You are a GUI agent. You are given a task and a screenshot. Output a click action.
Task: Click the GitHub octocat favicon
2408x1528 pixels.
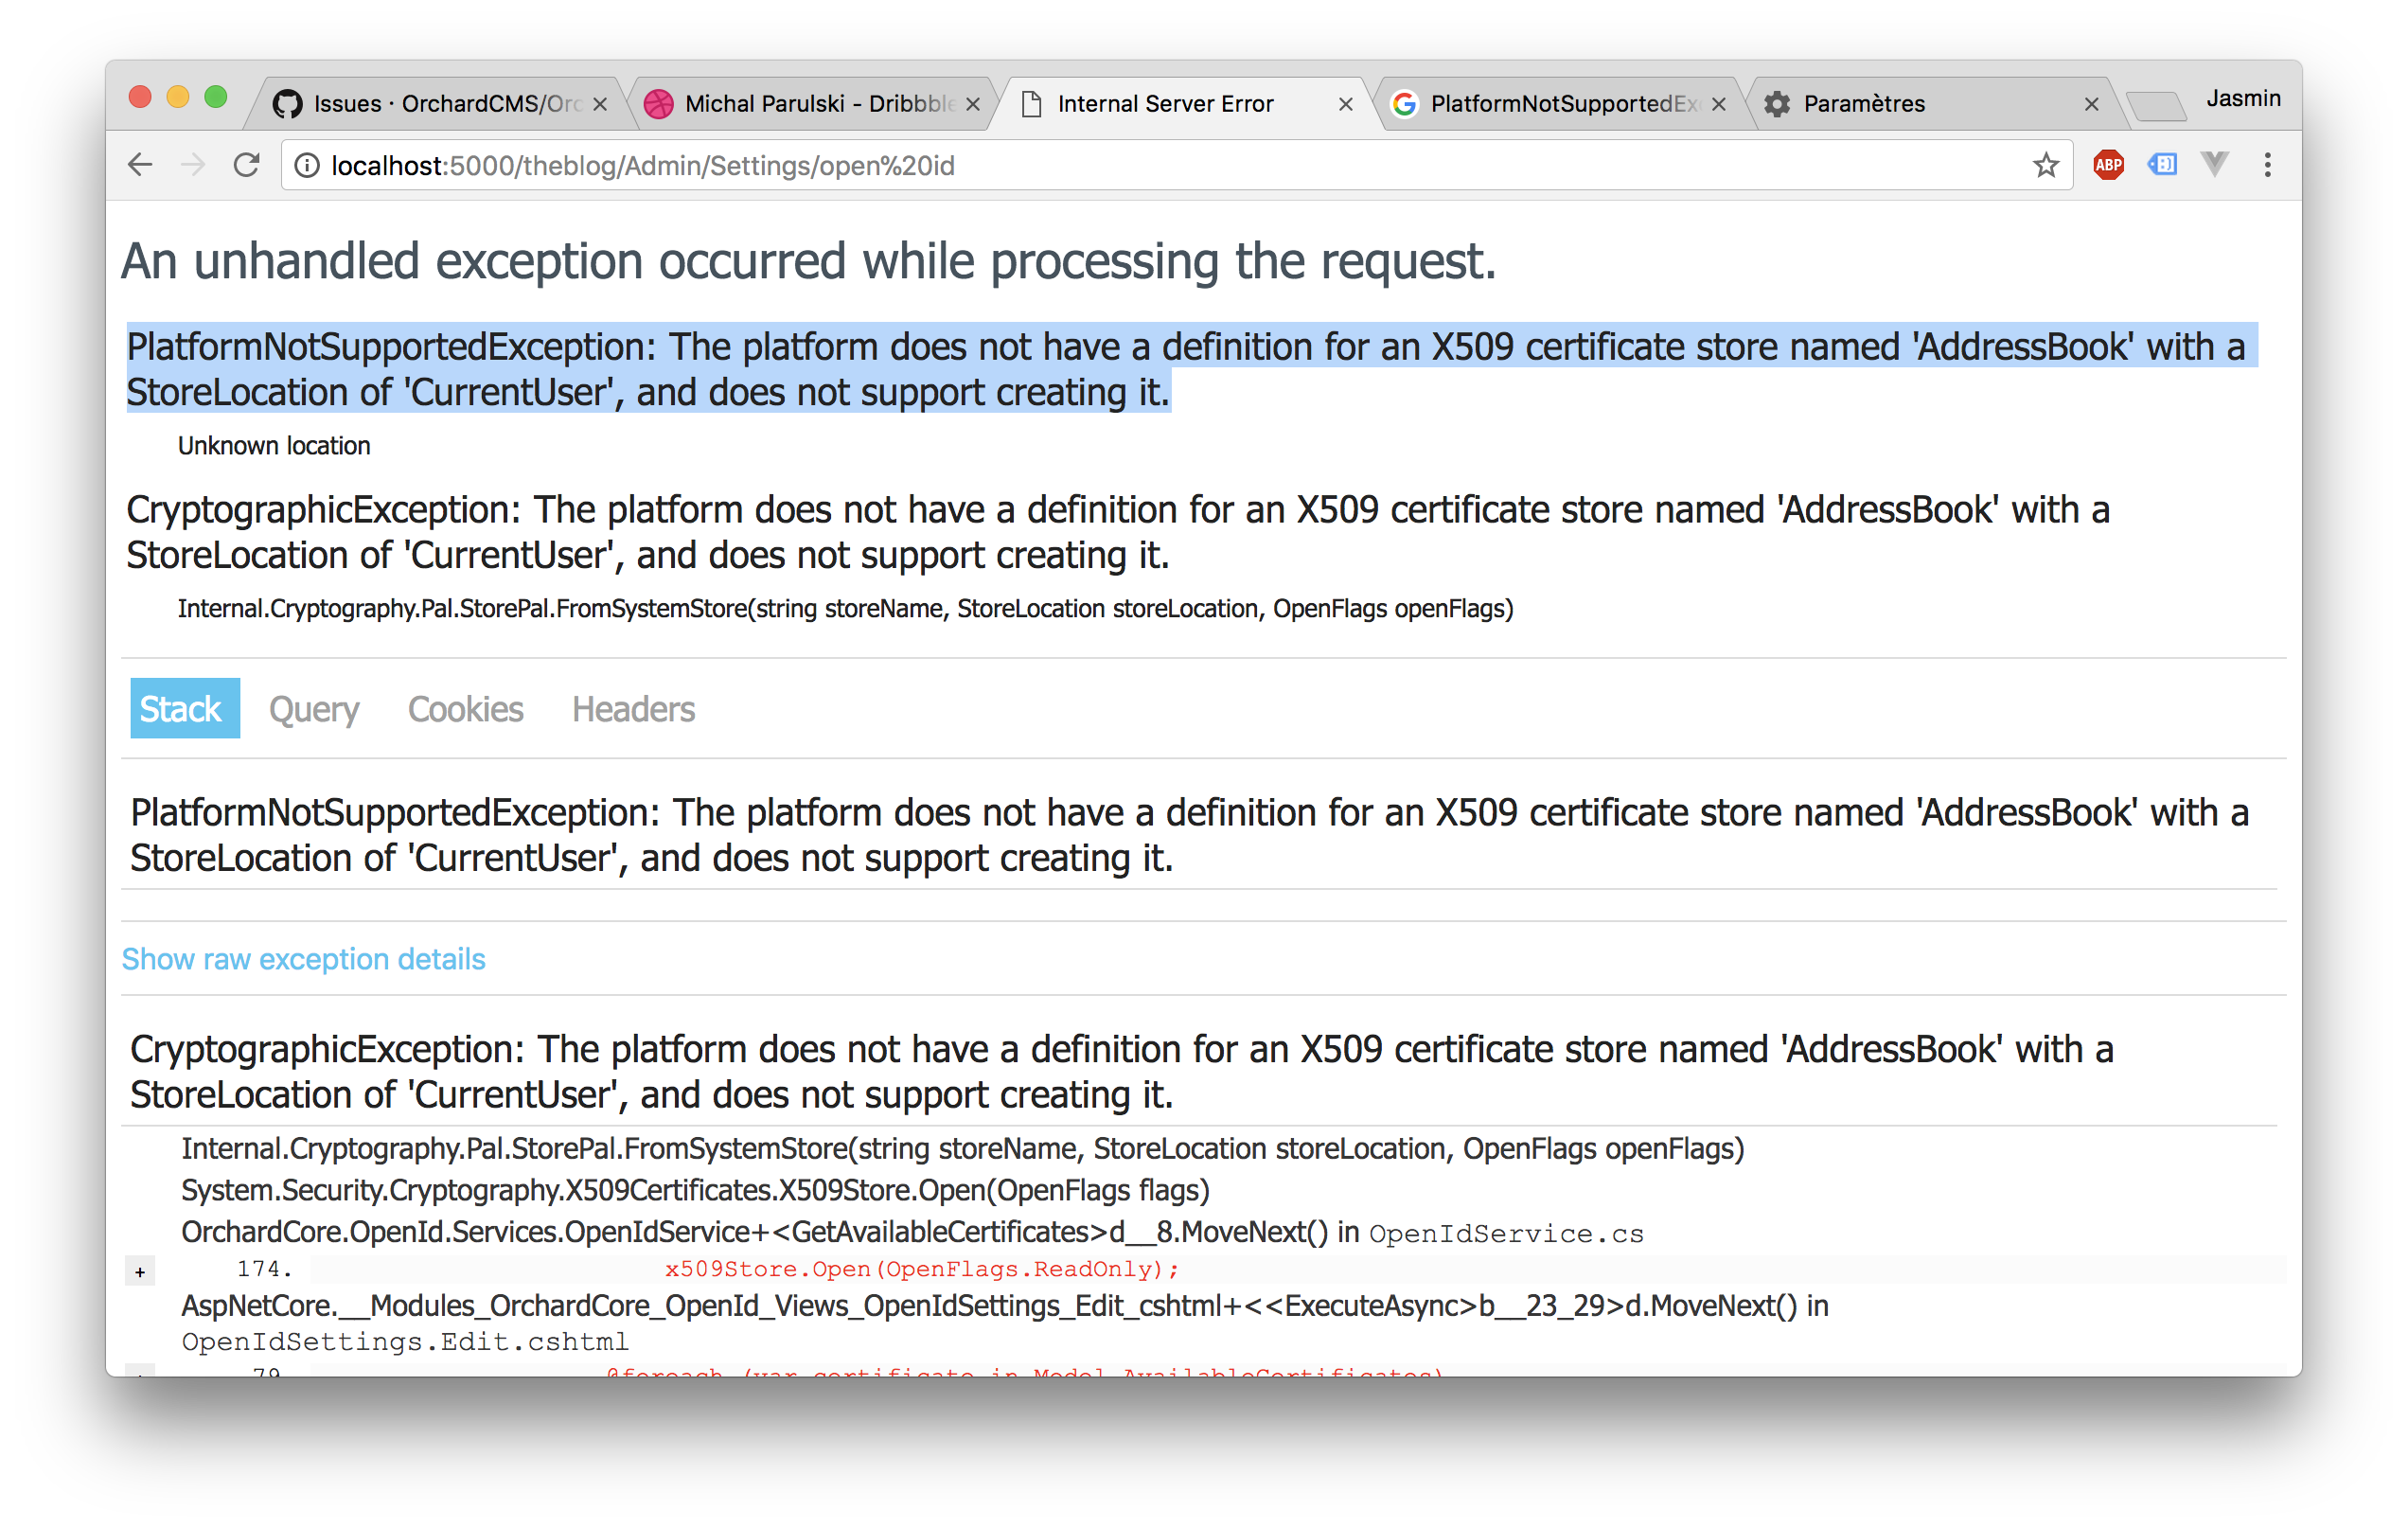tap(287, 103)
